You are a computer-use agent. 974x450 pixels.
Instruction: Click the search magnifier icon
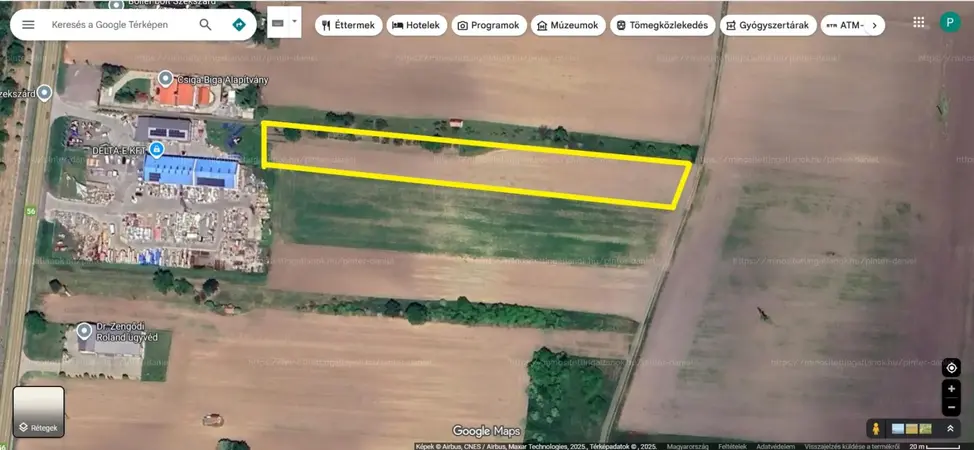pyautogui.click(x=205, y=24)
